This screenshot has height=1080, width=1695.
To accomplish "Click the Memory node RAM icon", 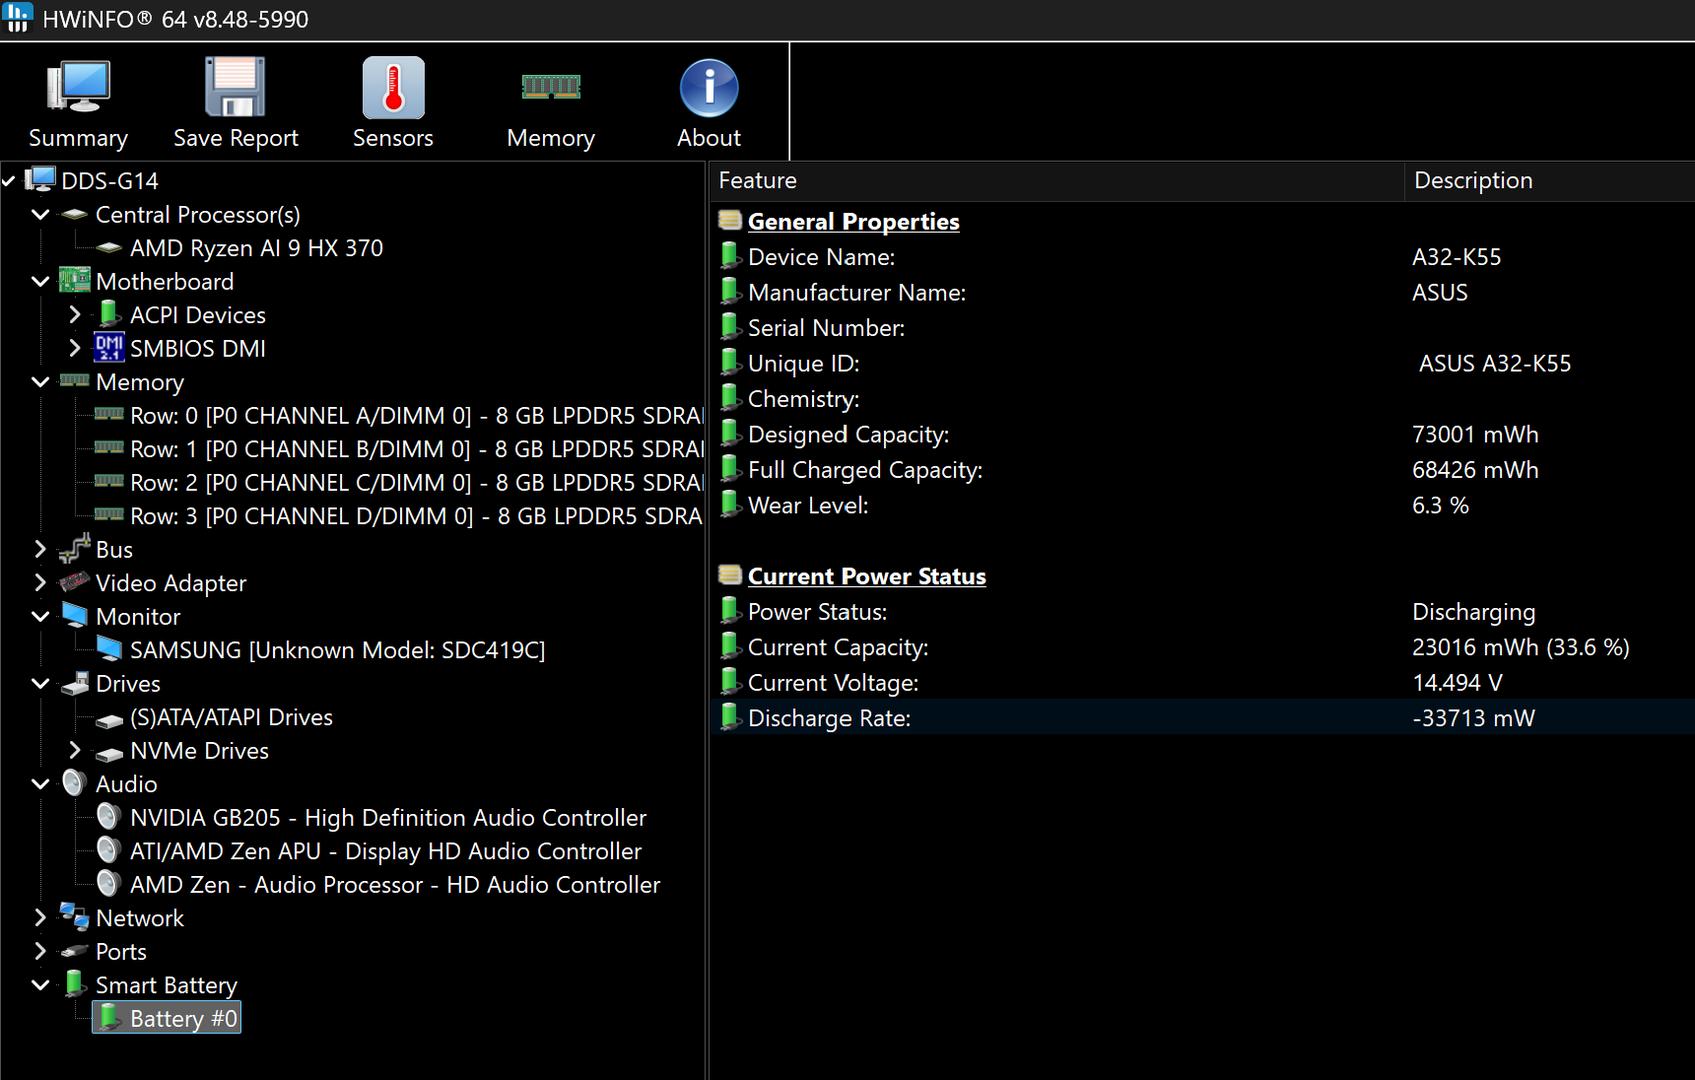I will click(74, 381).
